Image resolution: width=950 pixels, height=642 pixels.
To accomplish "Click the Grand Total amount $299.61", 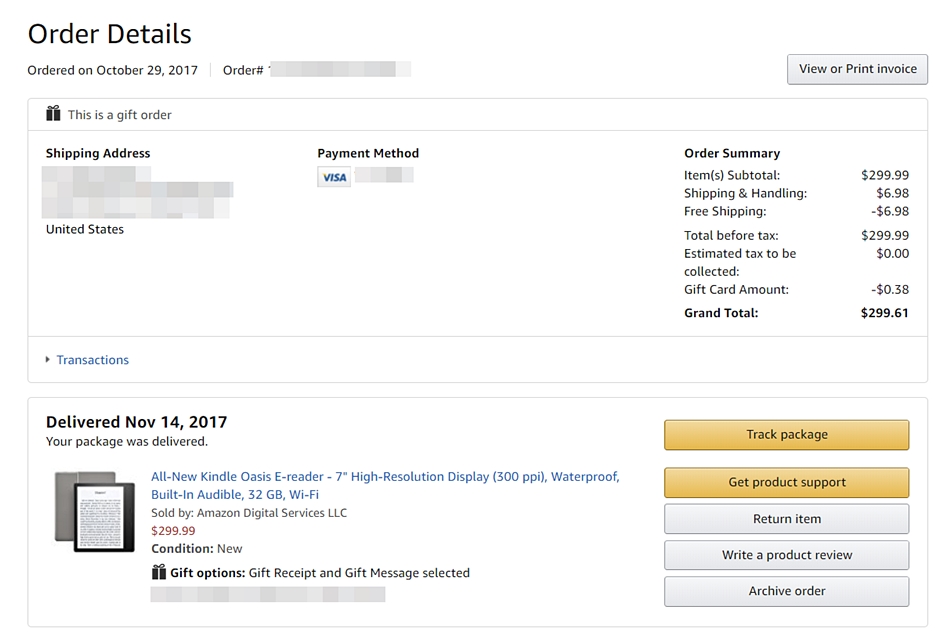I will (884, 313).
